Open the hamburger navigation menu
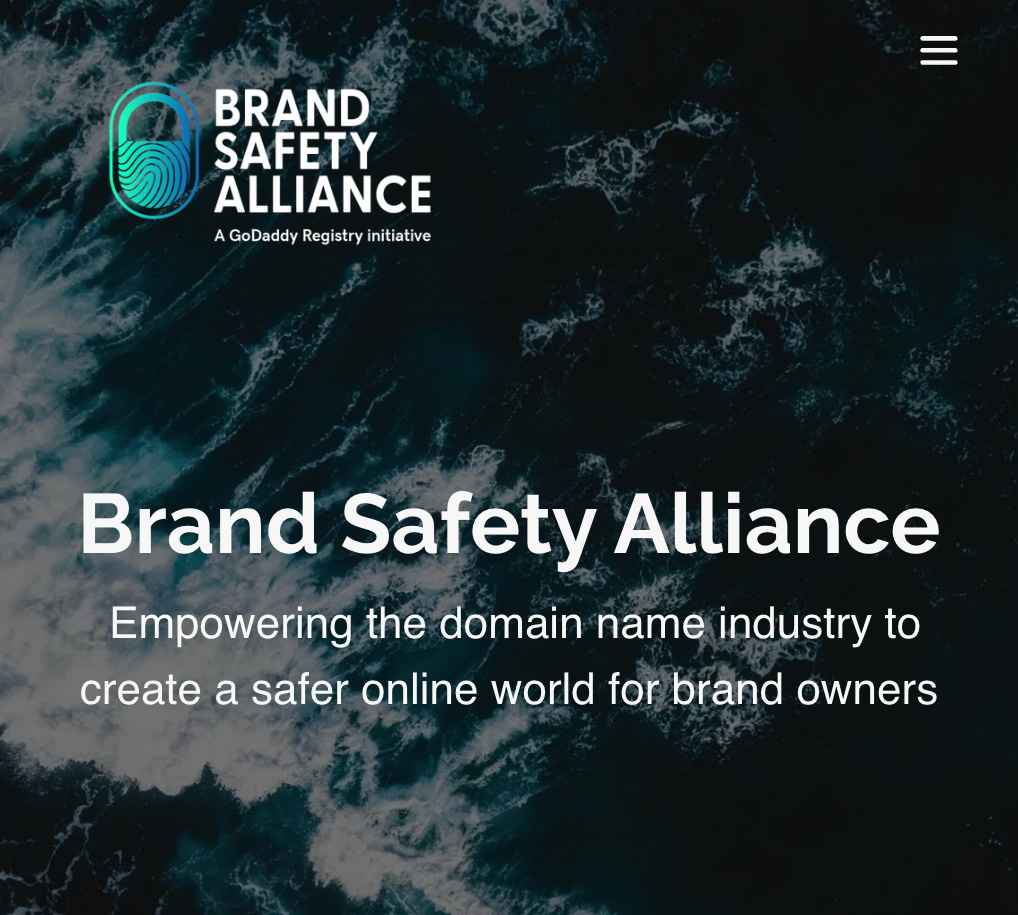1018x915 pixels. pyautogui.click(x=939, y=51)
